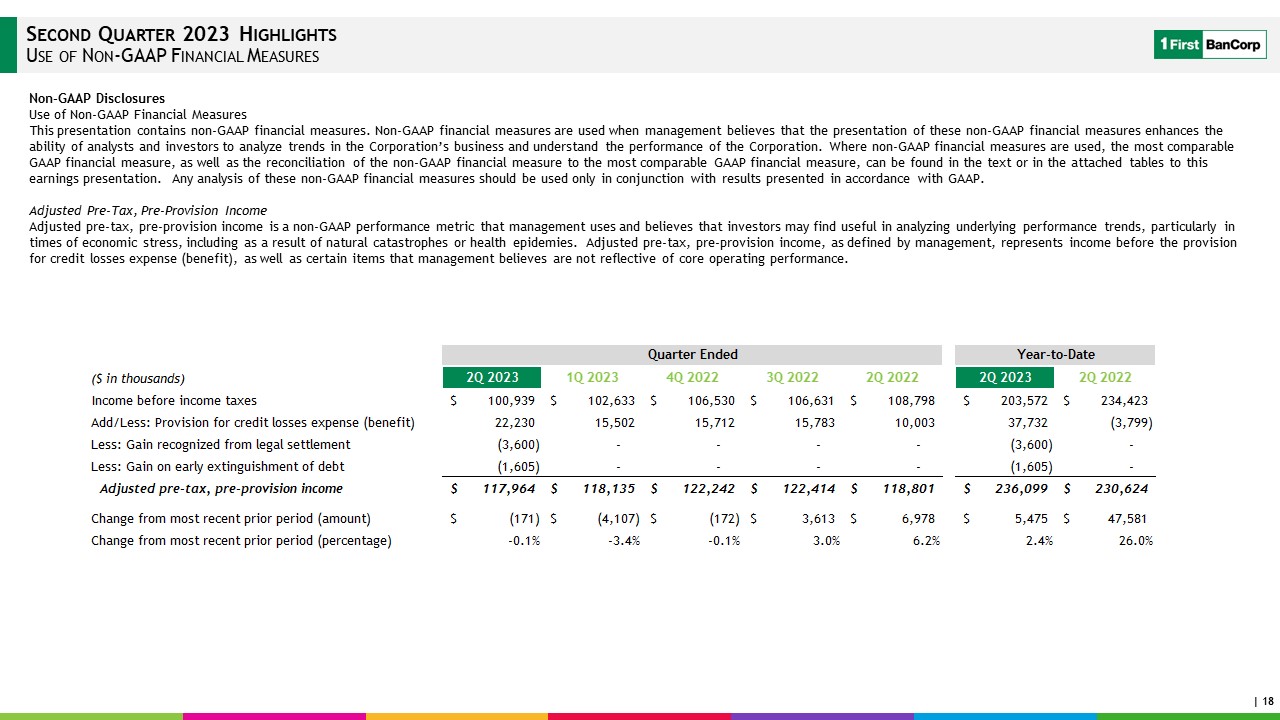Click the blue segment of the bottom strip
The image size is (1280, 720).
coord(1005,716)
